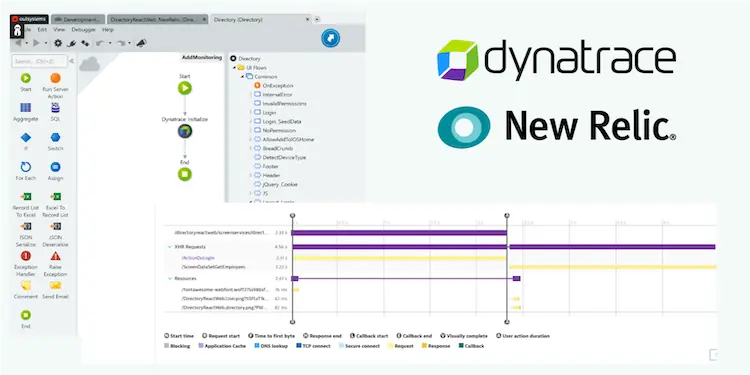Screen dimensions: 750x375
Task: Collapse the UI Flows folder
Action: (234, 67)
